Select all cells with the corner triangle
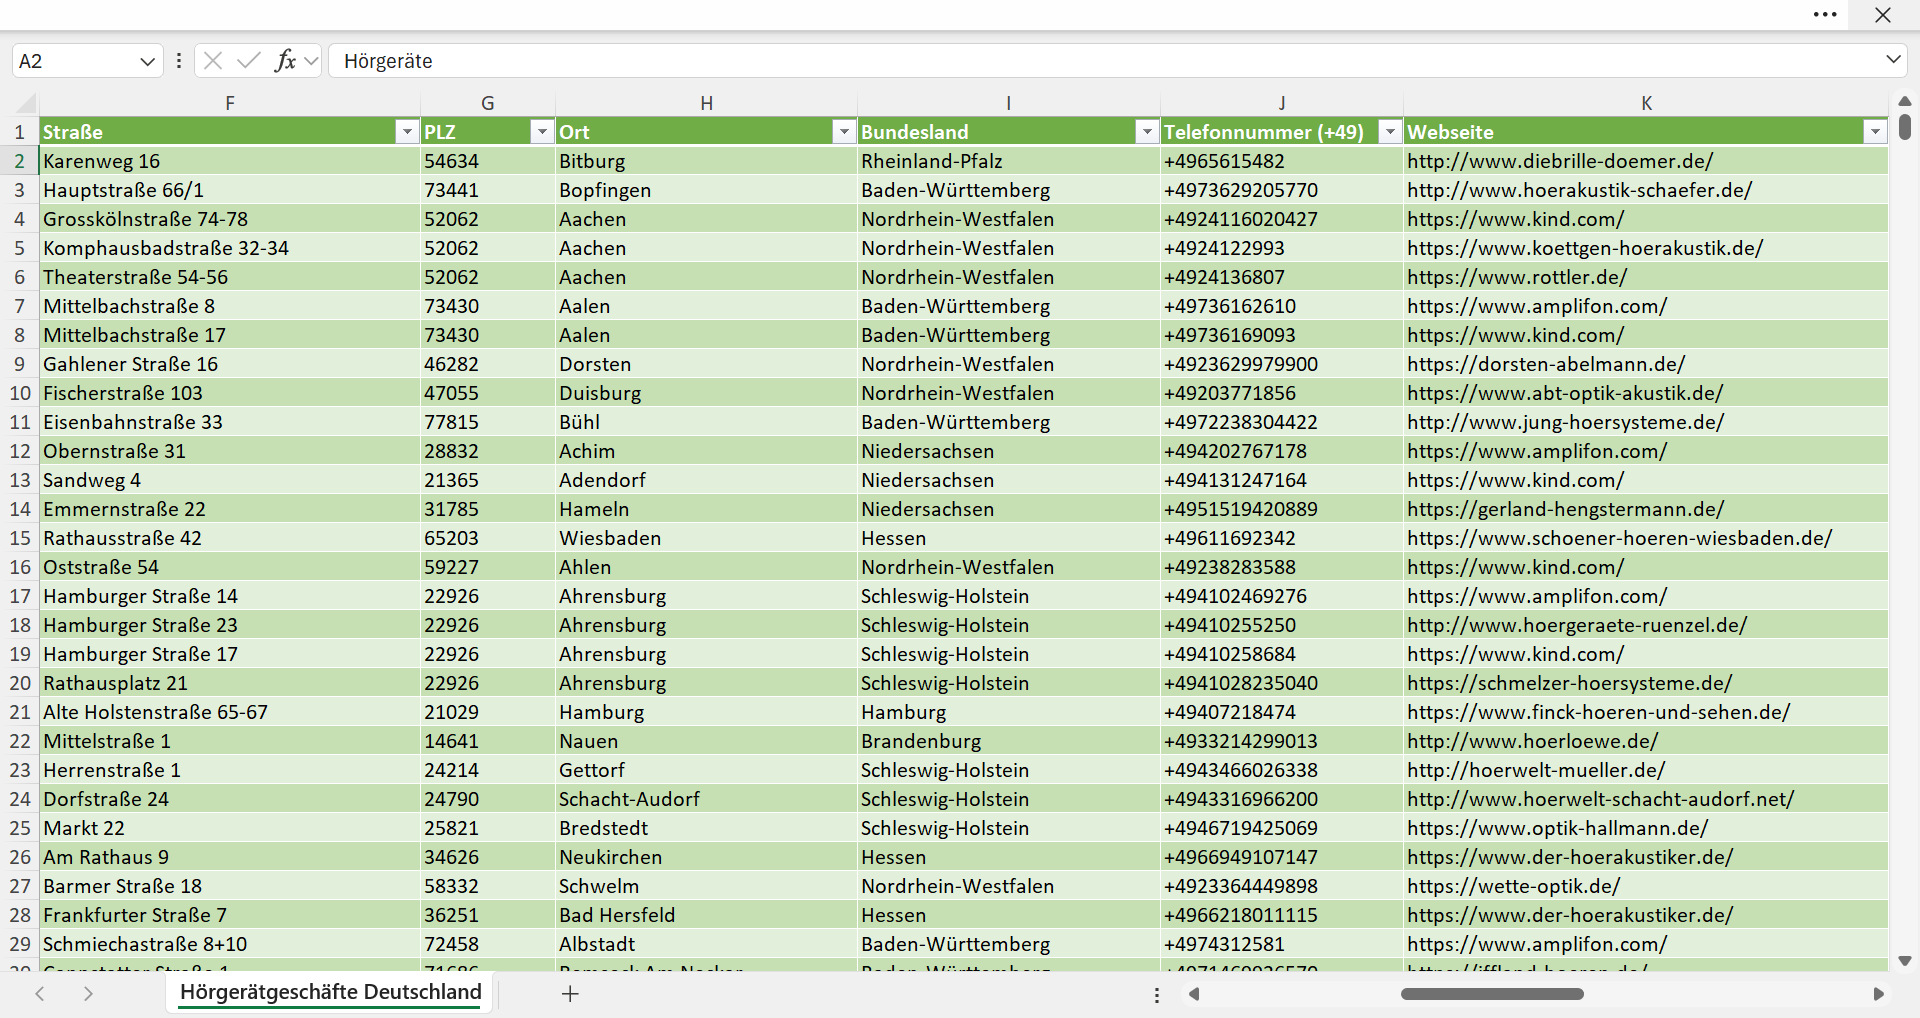Viewport: 1920px width, 1018px height. 25,103
